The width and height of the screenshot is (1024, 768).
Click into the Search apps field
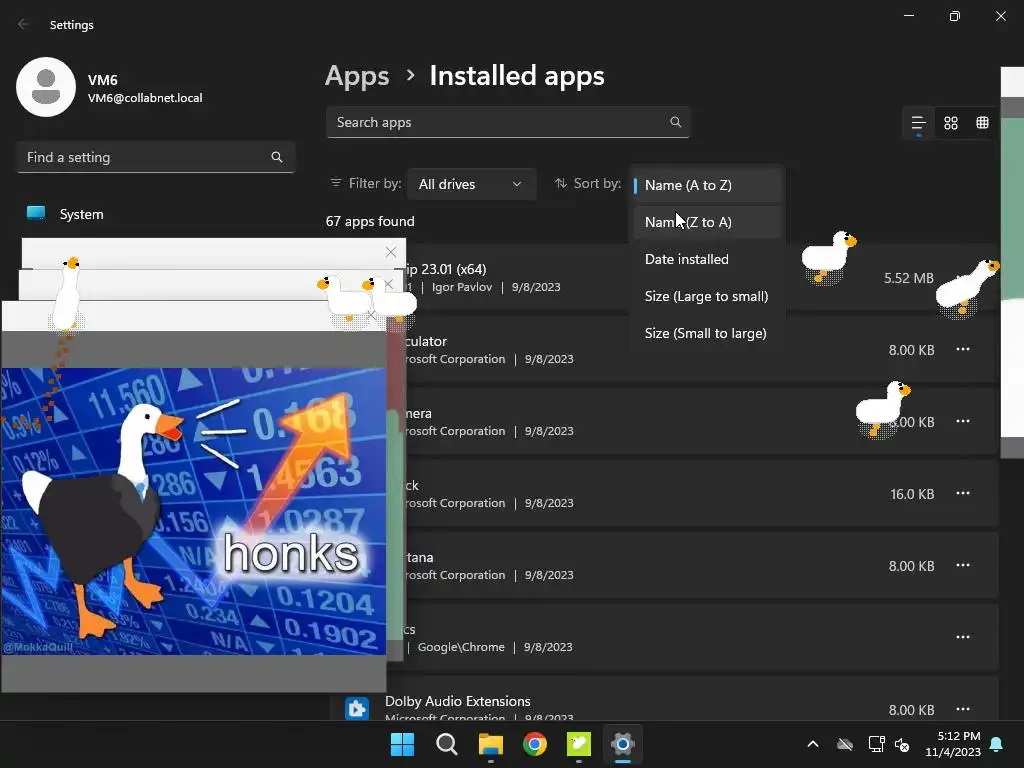click(x=507, y=122)
